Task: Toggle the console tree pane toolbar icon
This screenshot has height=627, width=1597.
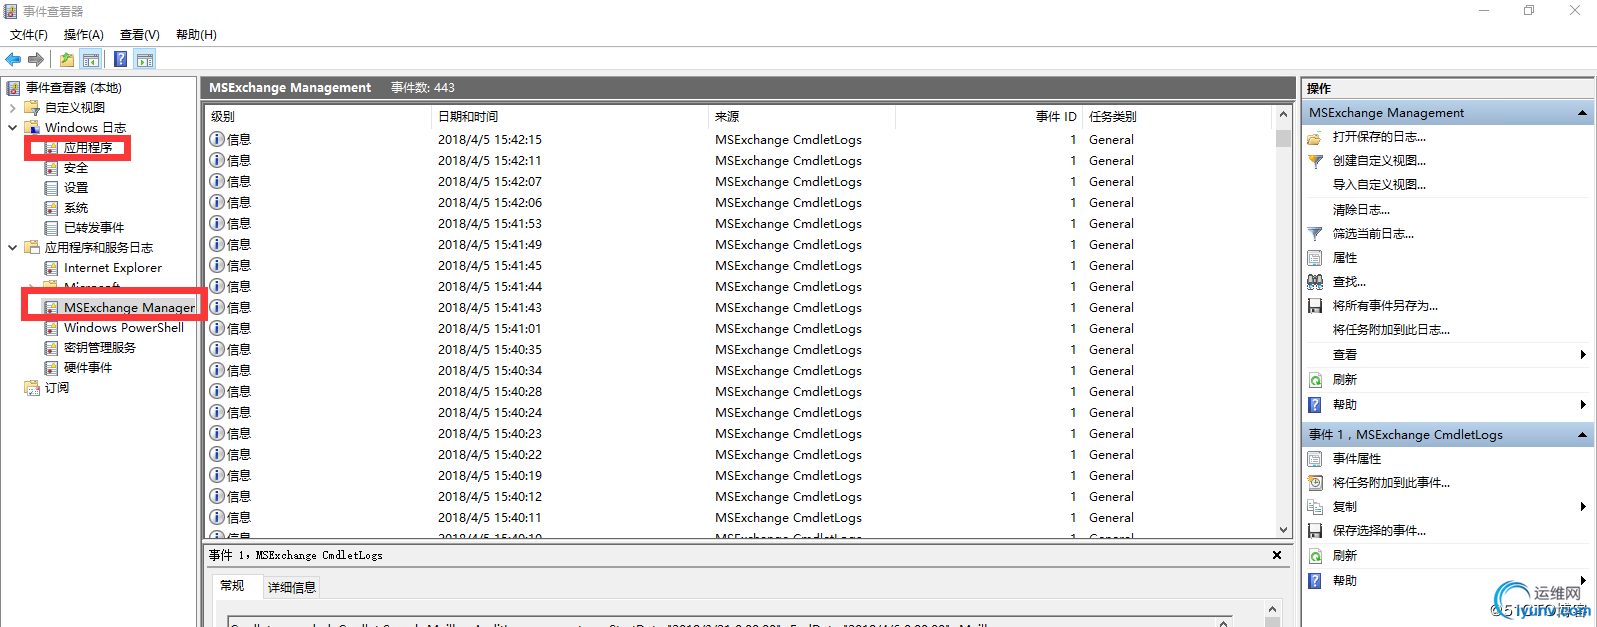Action: click(91, 59)
